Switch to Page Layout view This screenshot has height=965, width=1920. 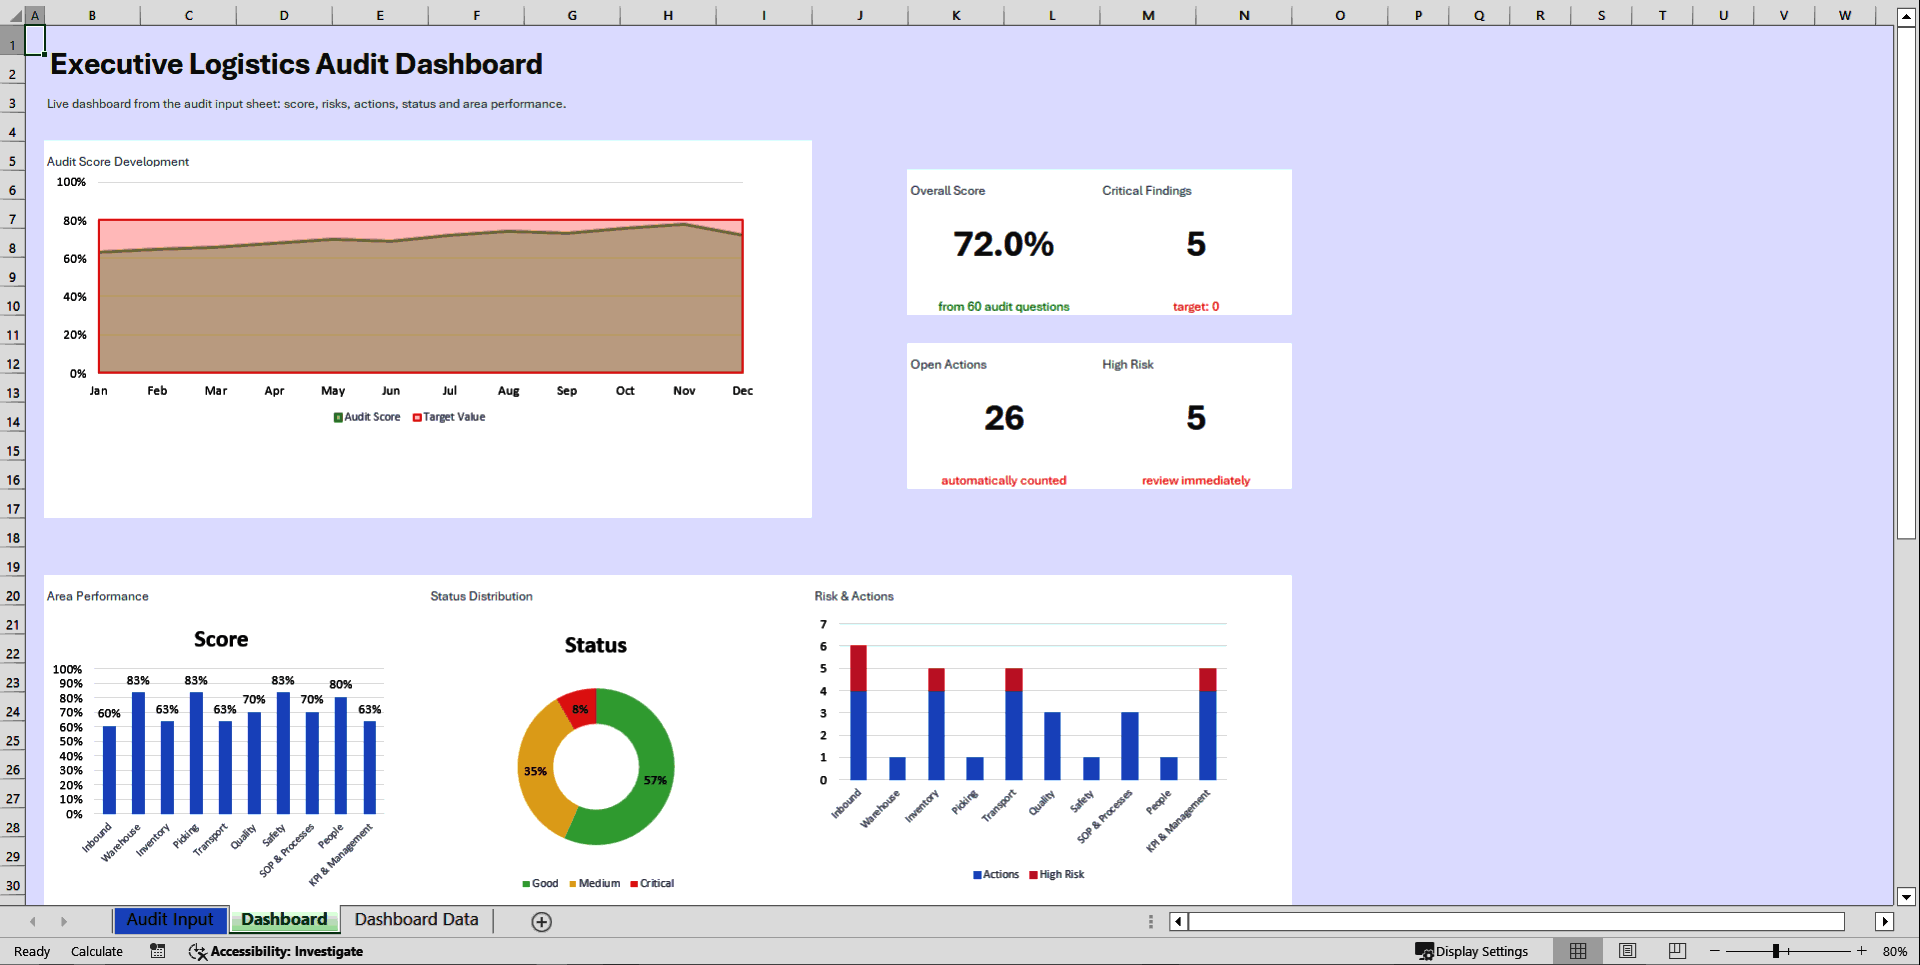(x=1628, y=951)
